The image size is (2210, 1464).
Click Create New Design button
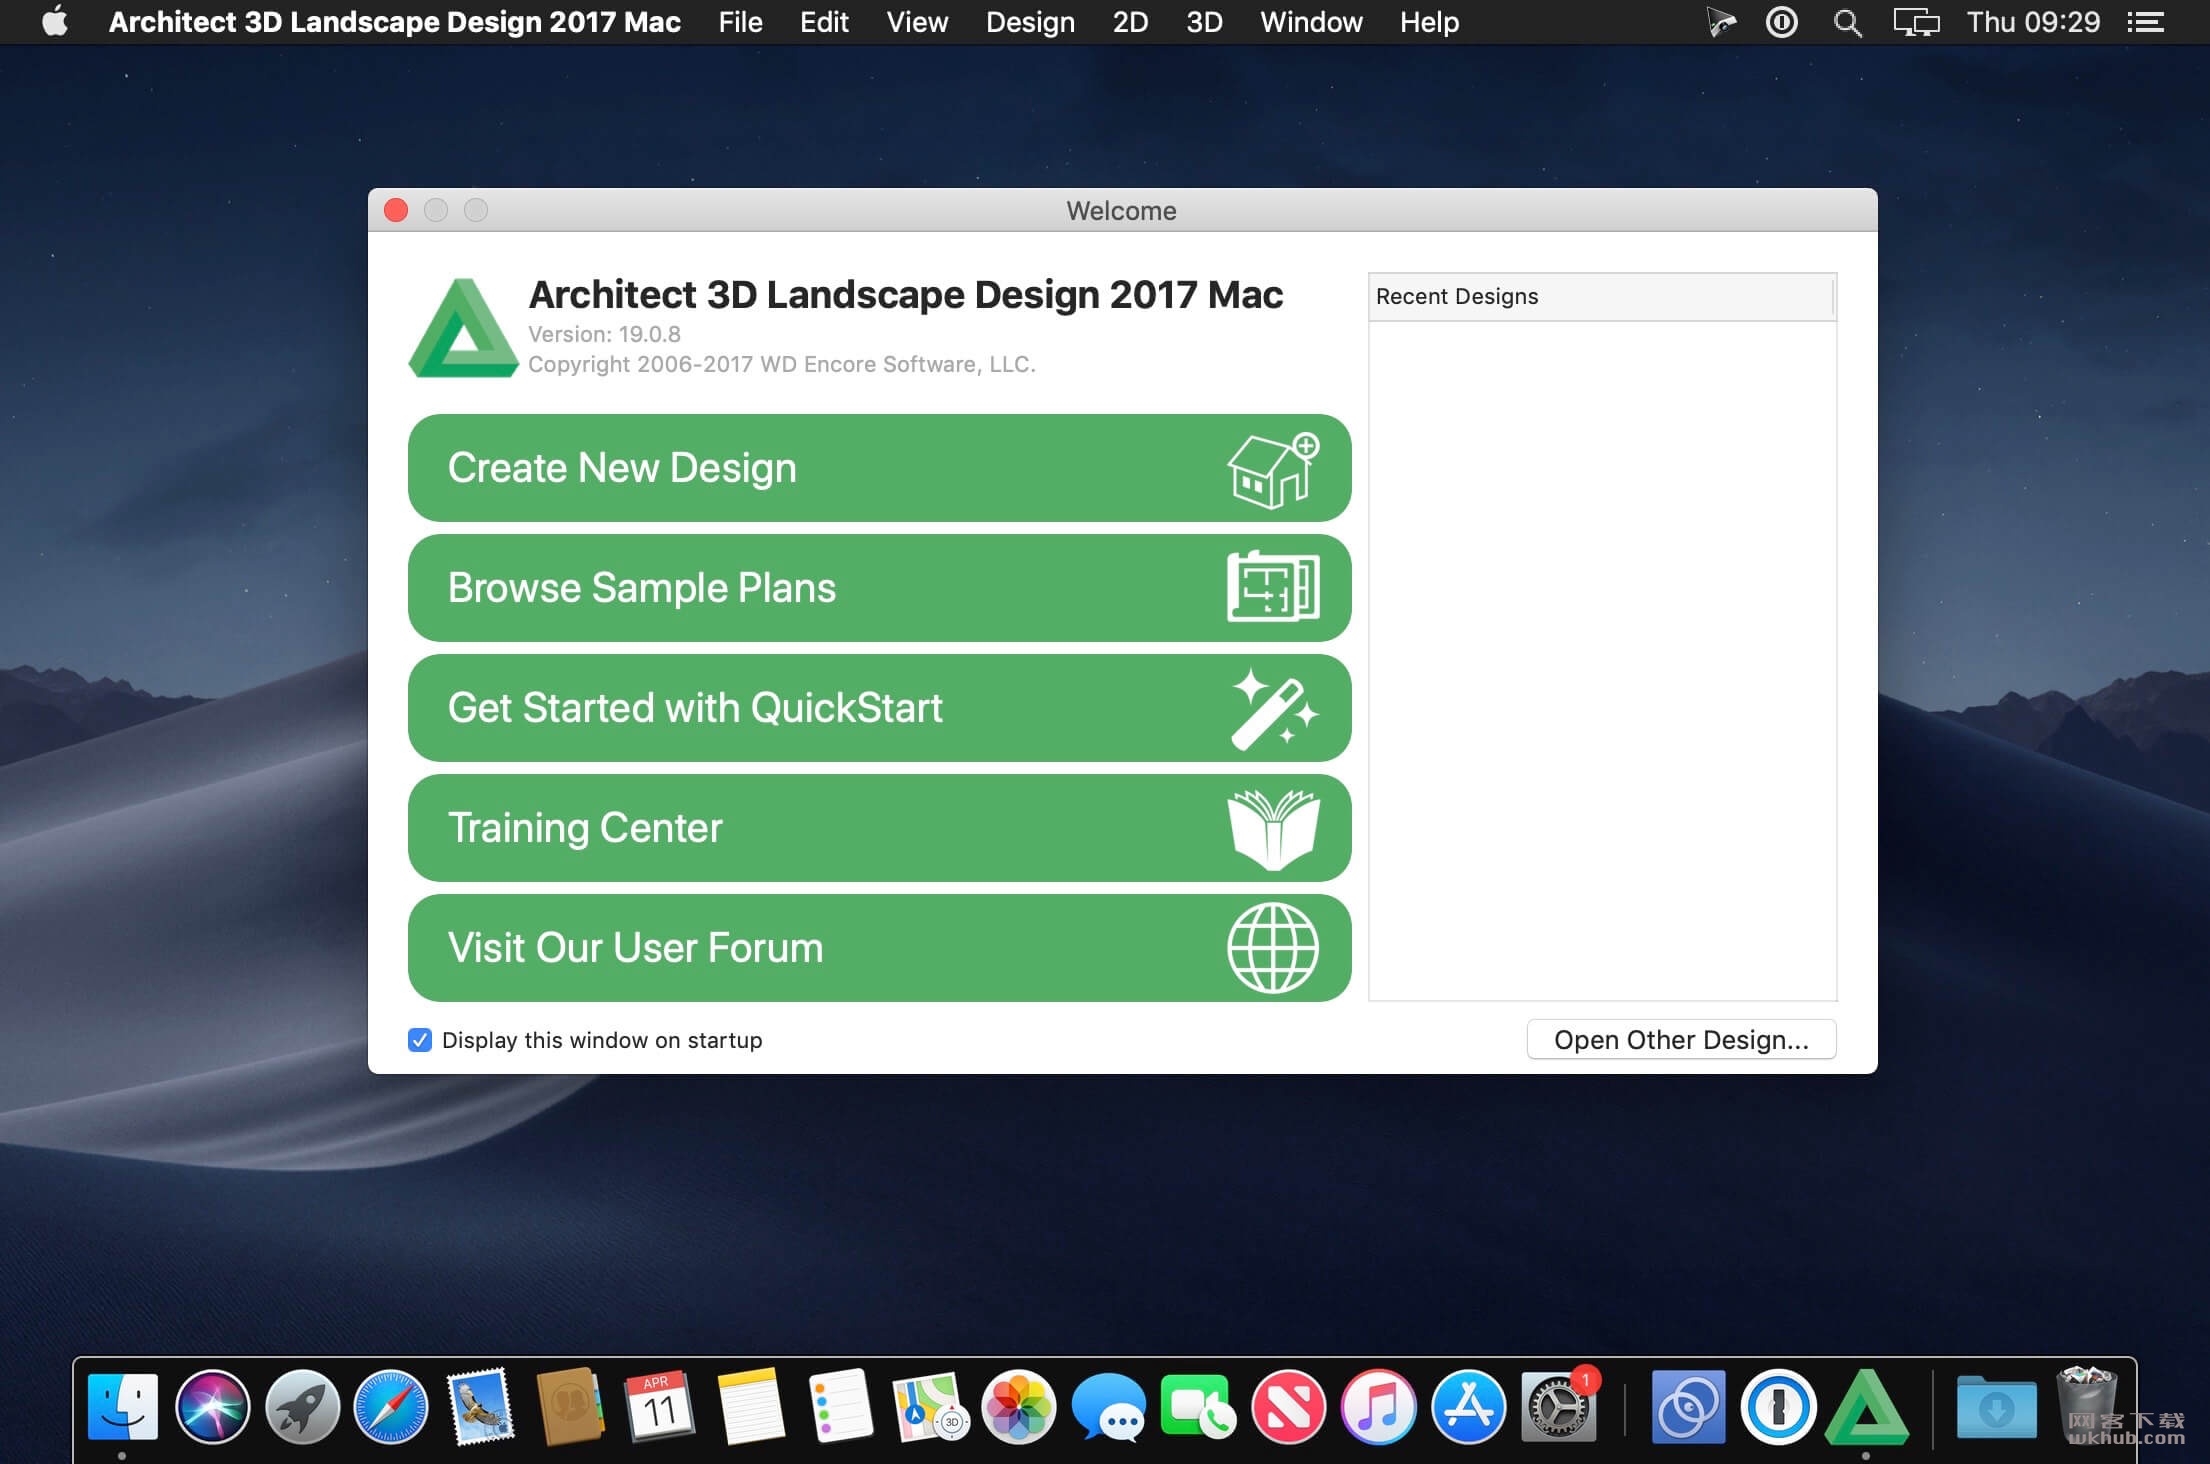tap(879, 468)
